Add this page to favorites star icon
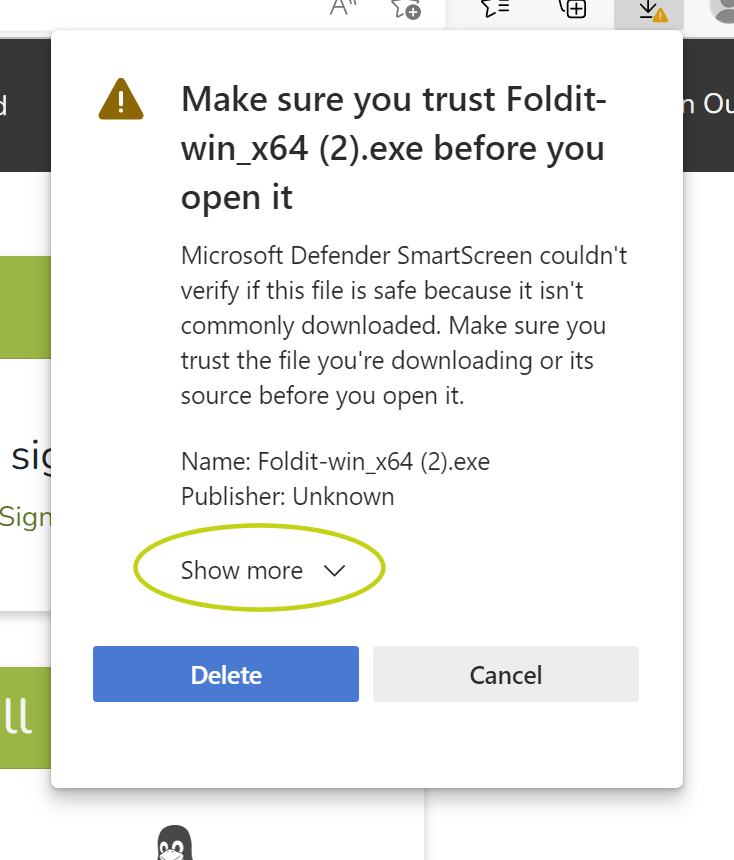Screen dimensions: 734x860 coord(405,9)
